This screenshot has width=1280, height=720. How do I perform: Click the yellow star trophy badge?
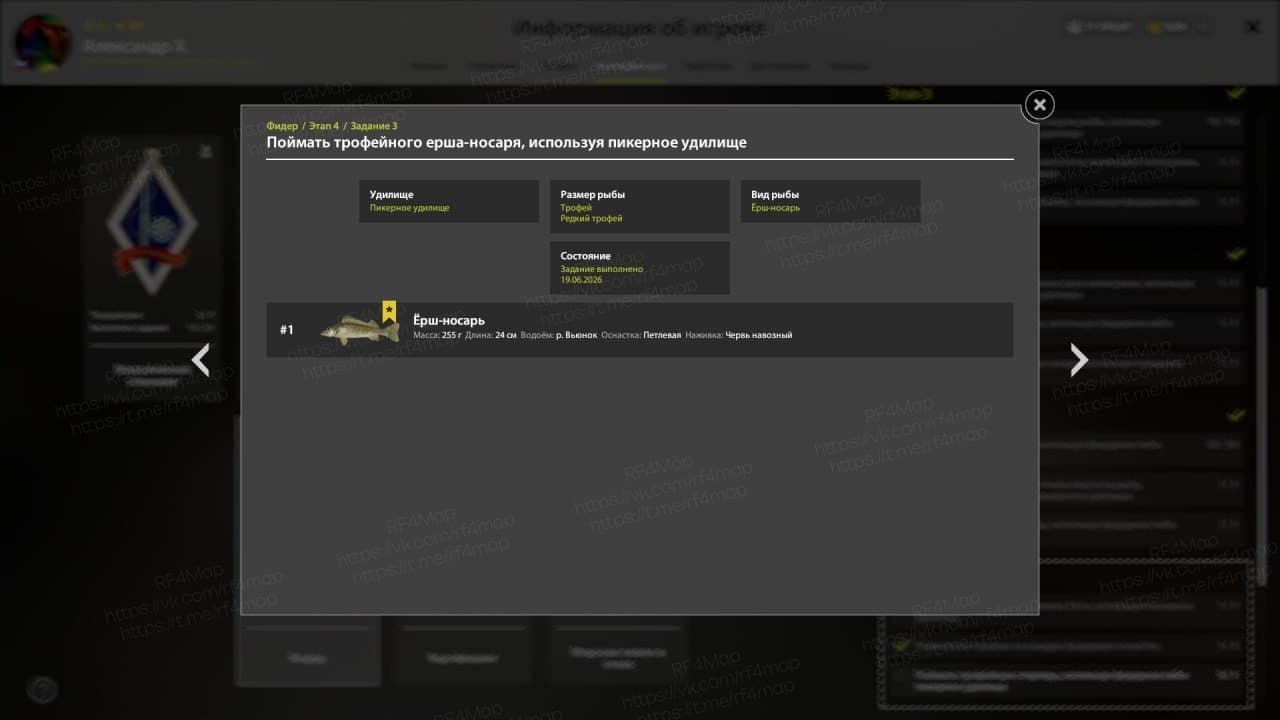pyautogui.click(x=389, y=311)
